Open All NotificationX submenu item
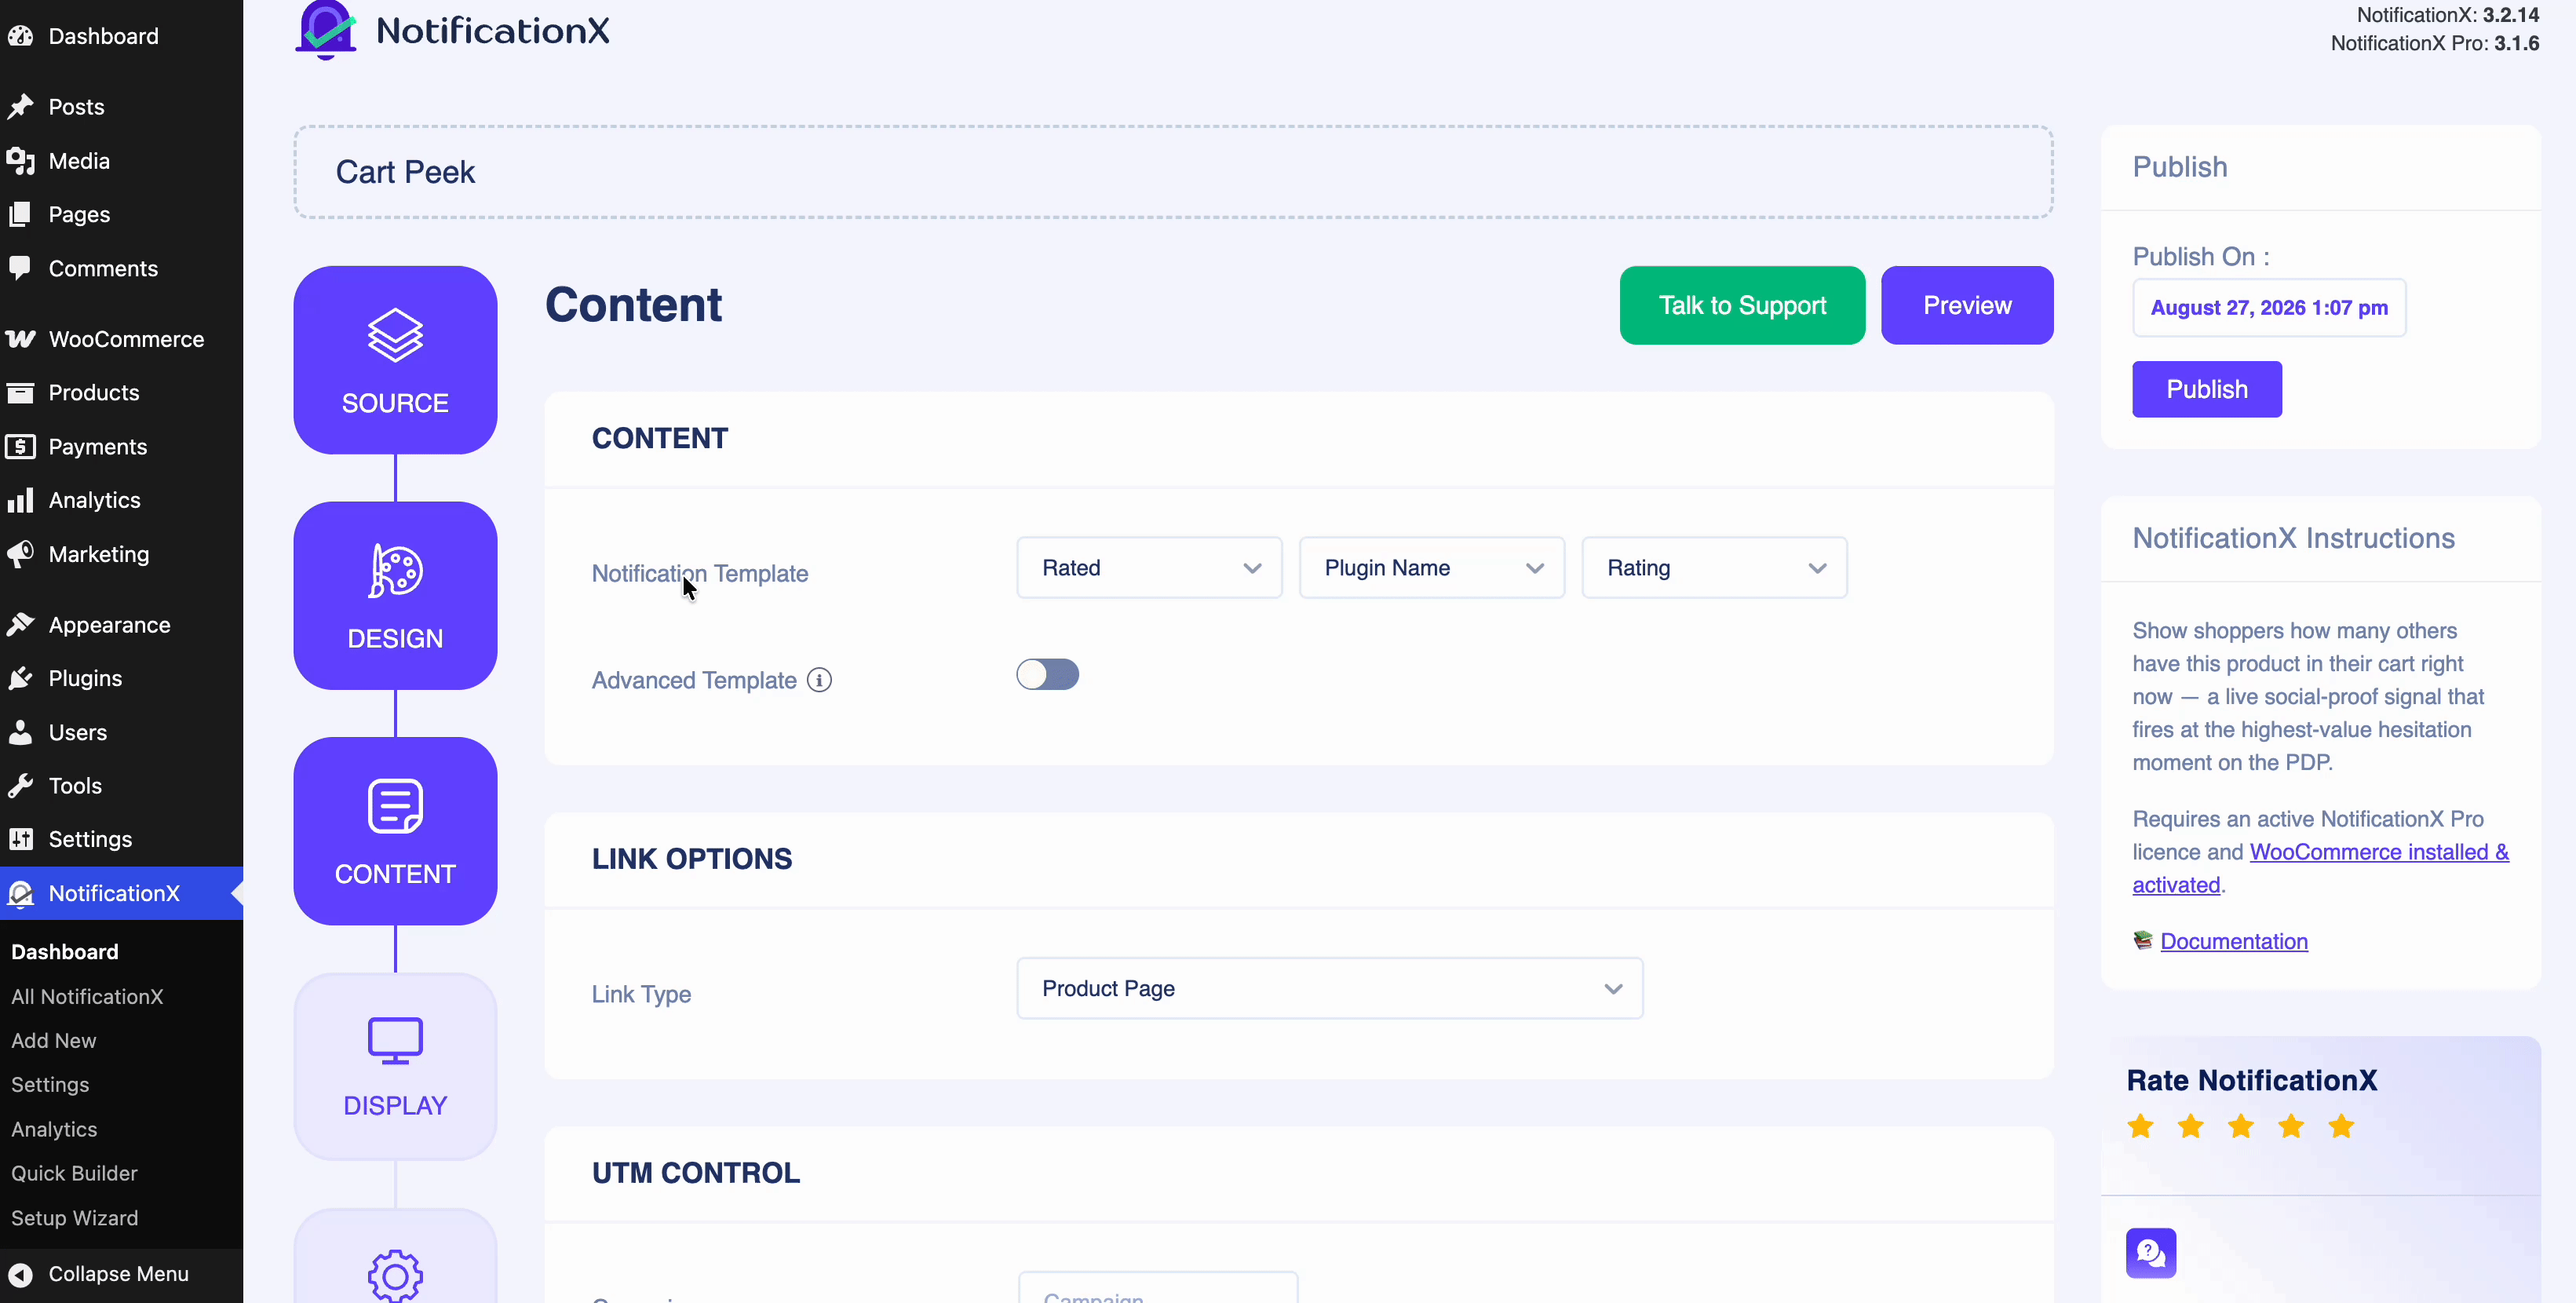 pyautogui.click(x=87, y=996)
